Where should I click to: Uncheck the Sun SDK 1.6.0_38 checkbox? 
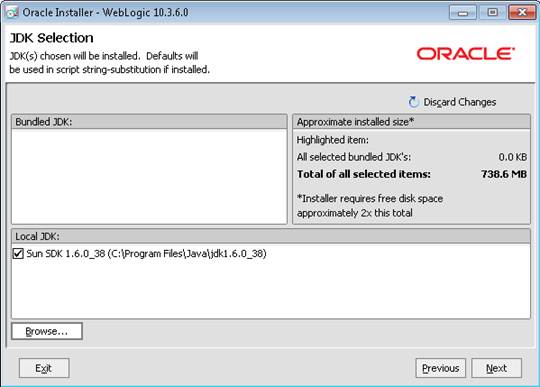[x=18, y=254]
